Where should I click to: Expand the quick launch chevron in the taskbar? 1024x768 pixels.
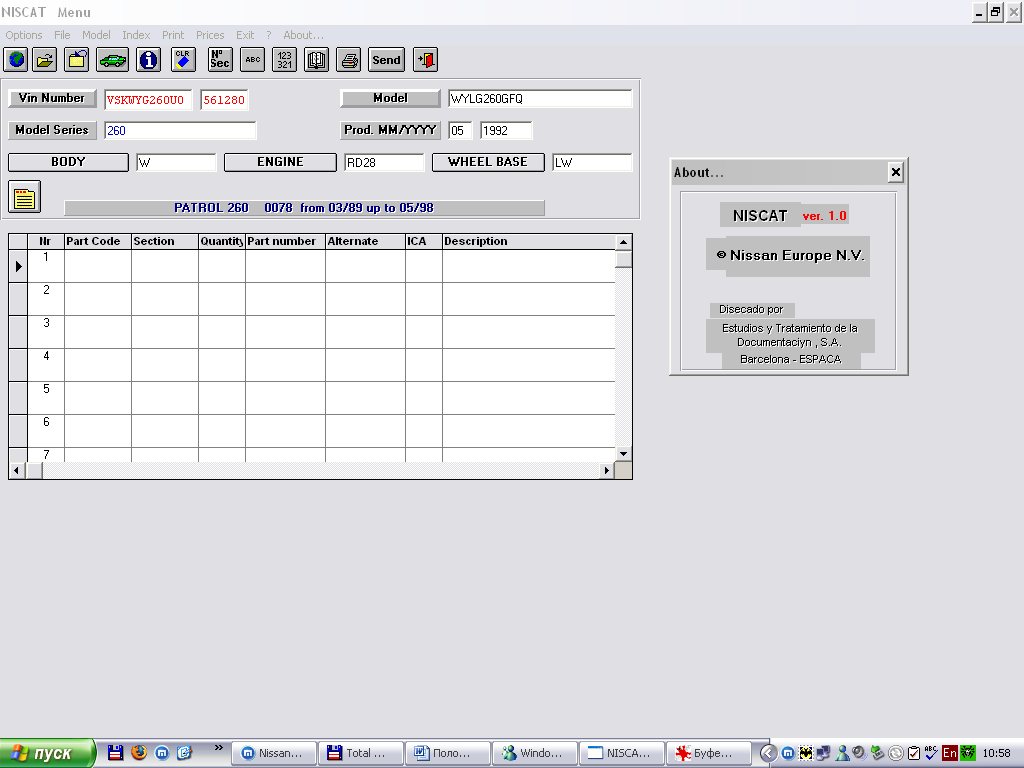point(218,748)
